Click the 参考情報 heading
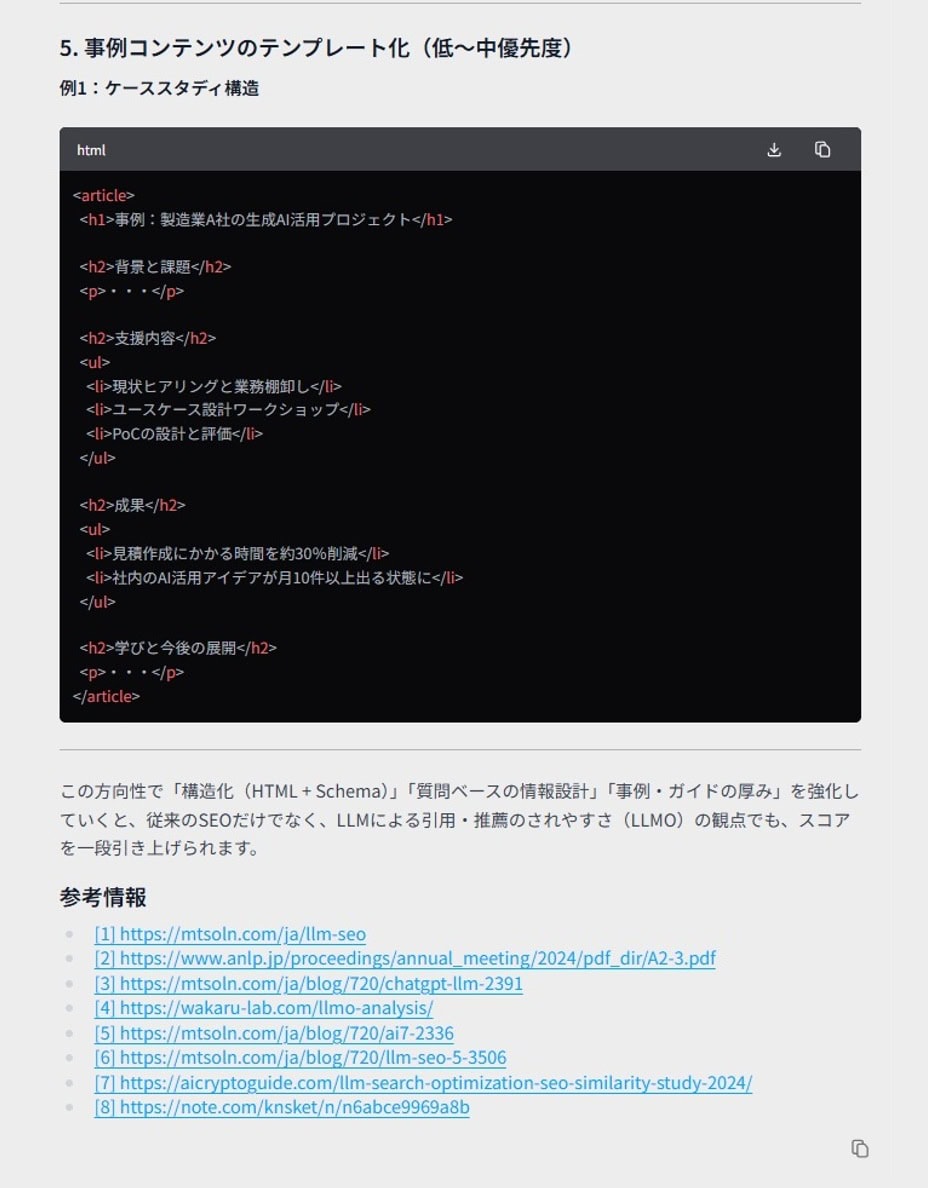 [103, 897]
